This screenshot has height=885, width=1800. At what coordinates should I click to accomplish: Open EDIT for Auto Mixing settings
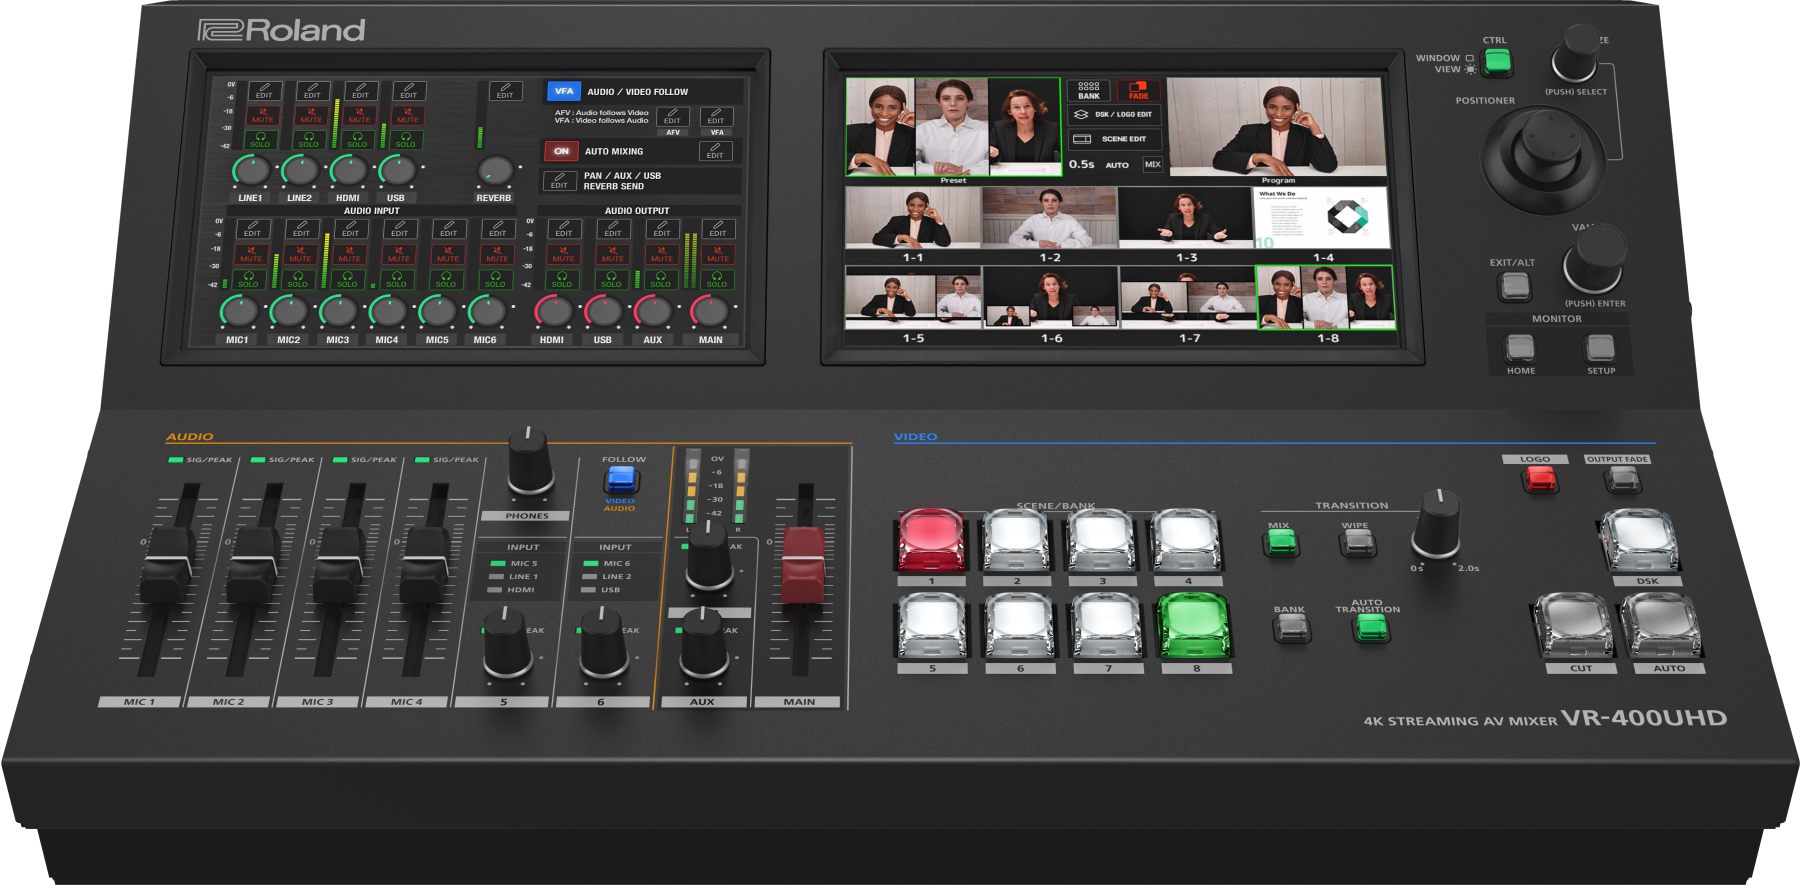[715, 151]
